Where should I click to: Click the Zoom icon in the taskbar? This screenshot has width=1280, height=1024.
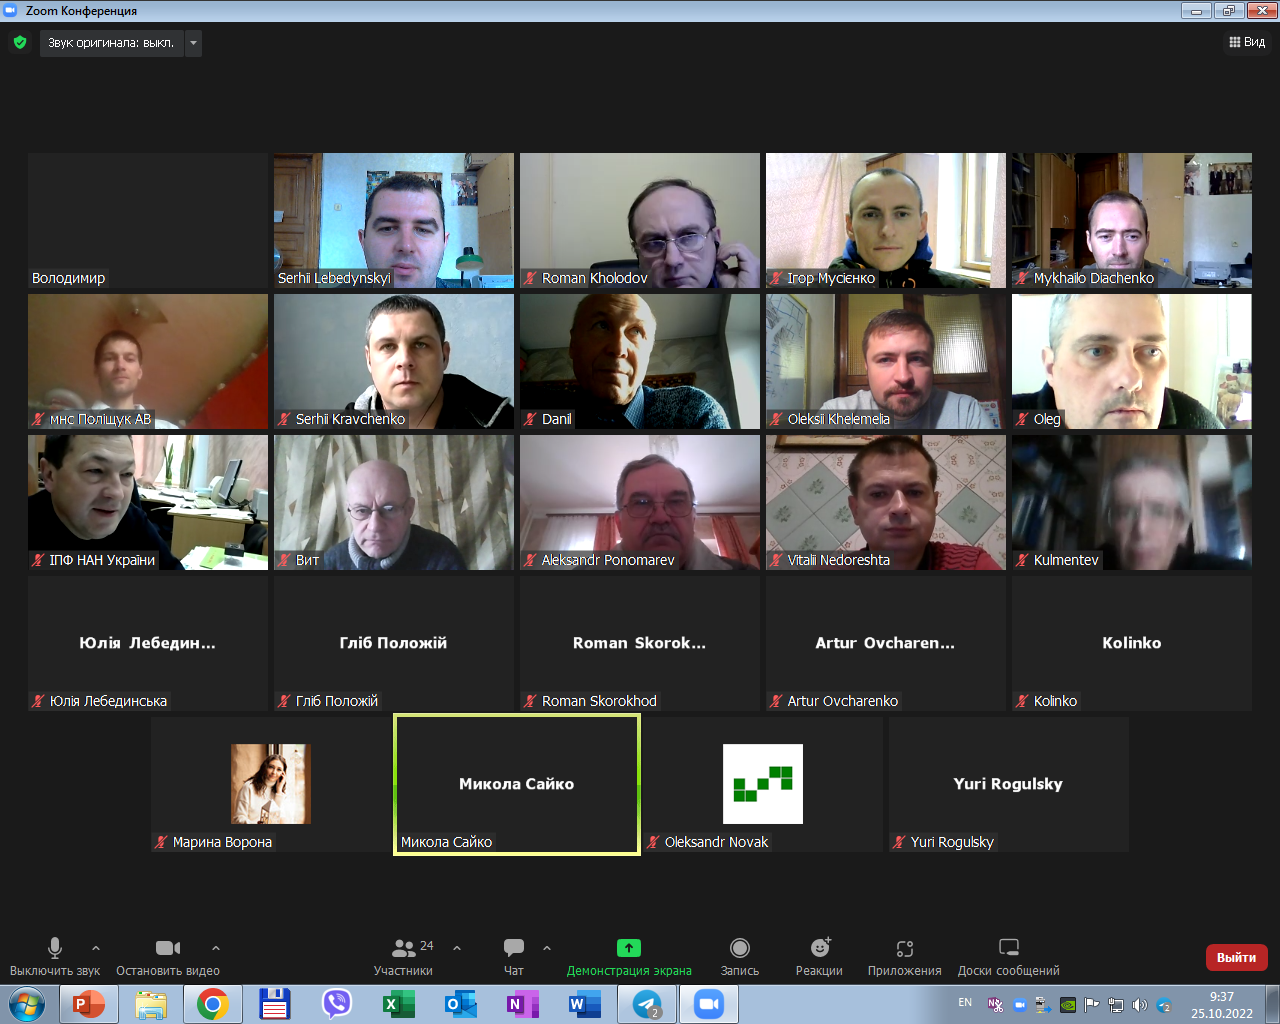tap(709, 1004)
